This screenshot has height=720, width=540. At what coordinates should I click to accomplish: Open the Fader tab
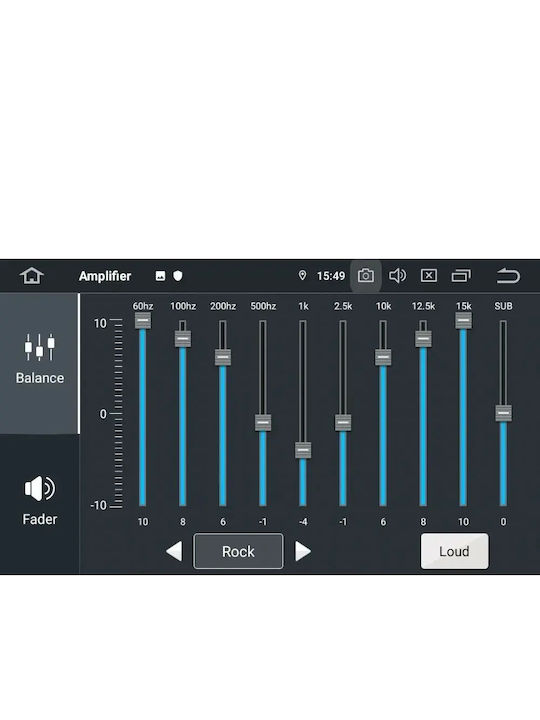click(x=39, y=503)
